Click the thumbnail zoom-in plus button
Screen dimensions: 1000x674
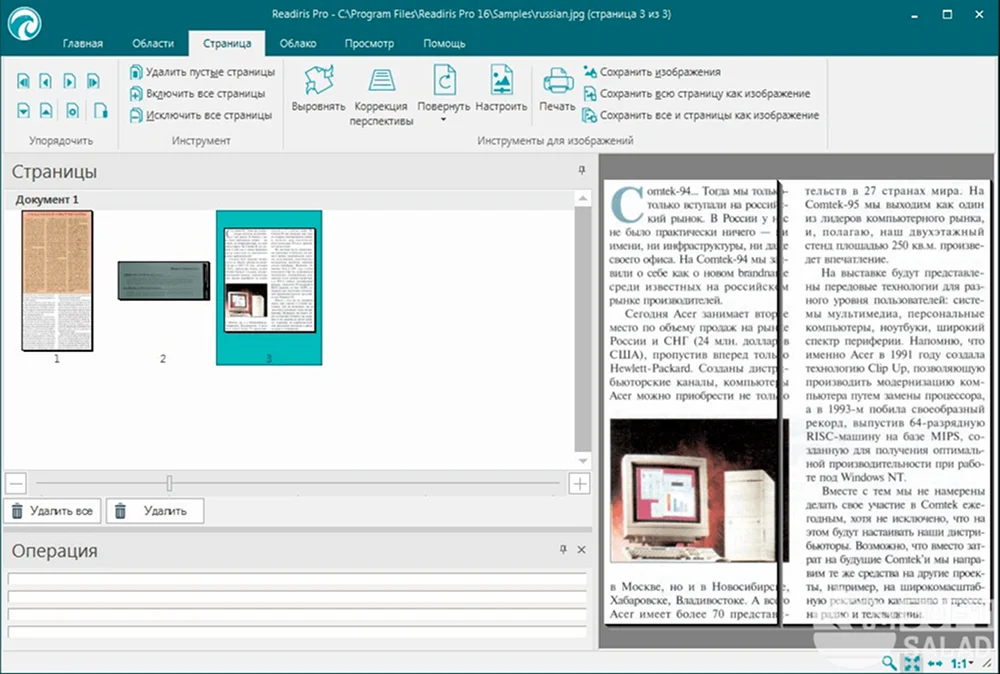579,483
